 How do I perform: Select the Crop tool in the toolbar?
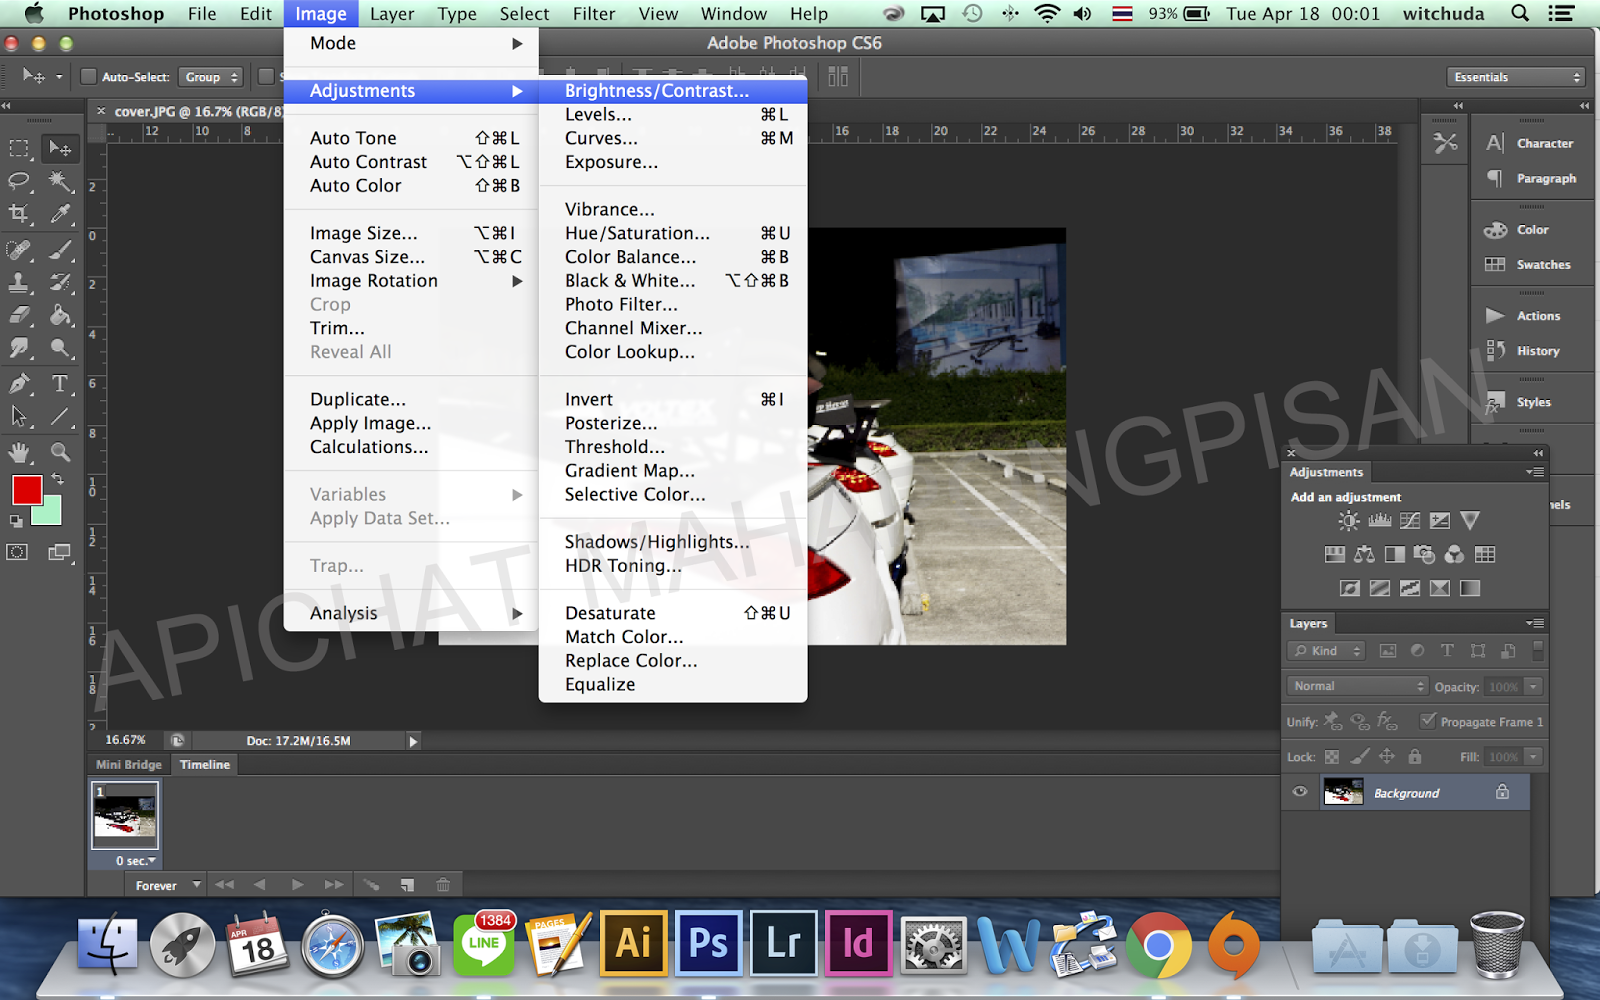[18, 211]
